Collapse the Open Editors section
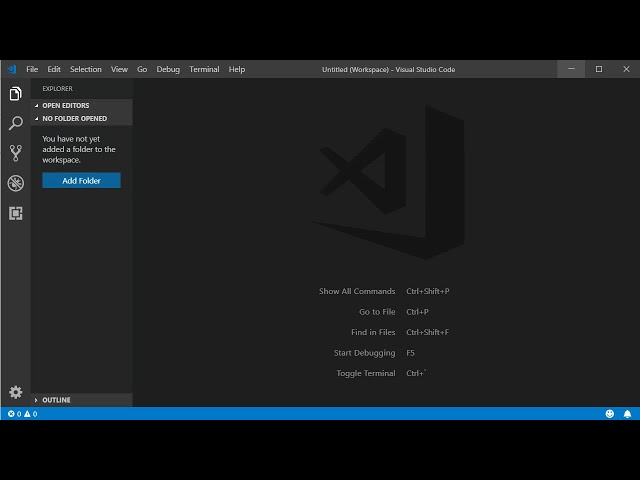 click(x=82, y=105)
